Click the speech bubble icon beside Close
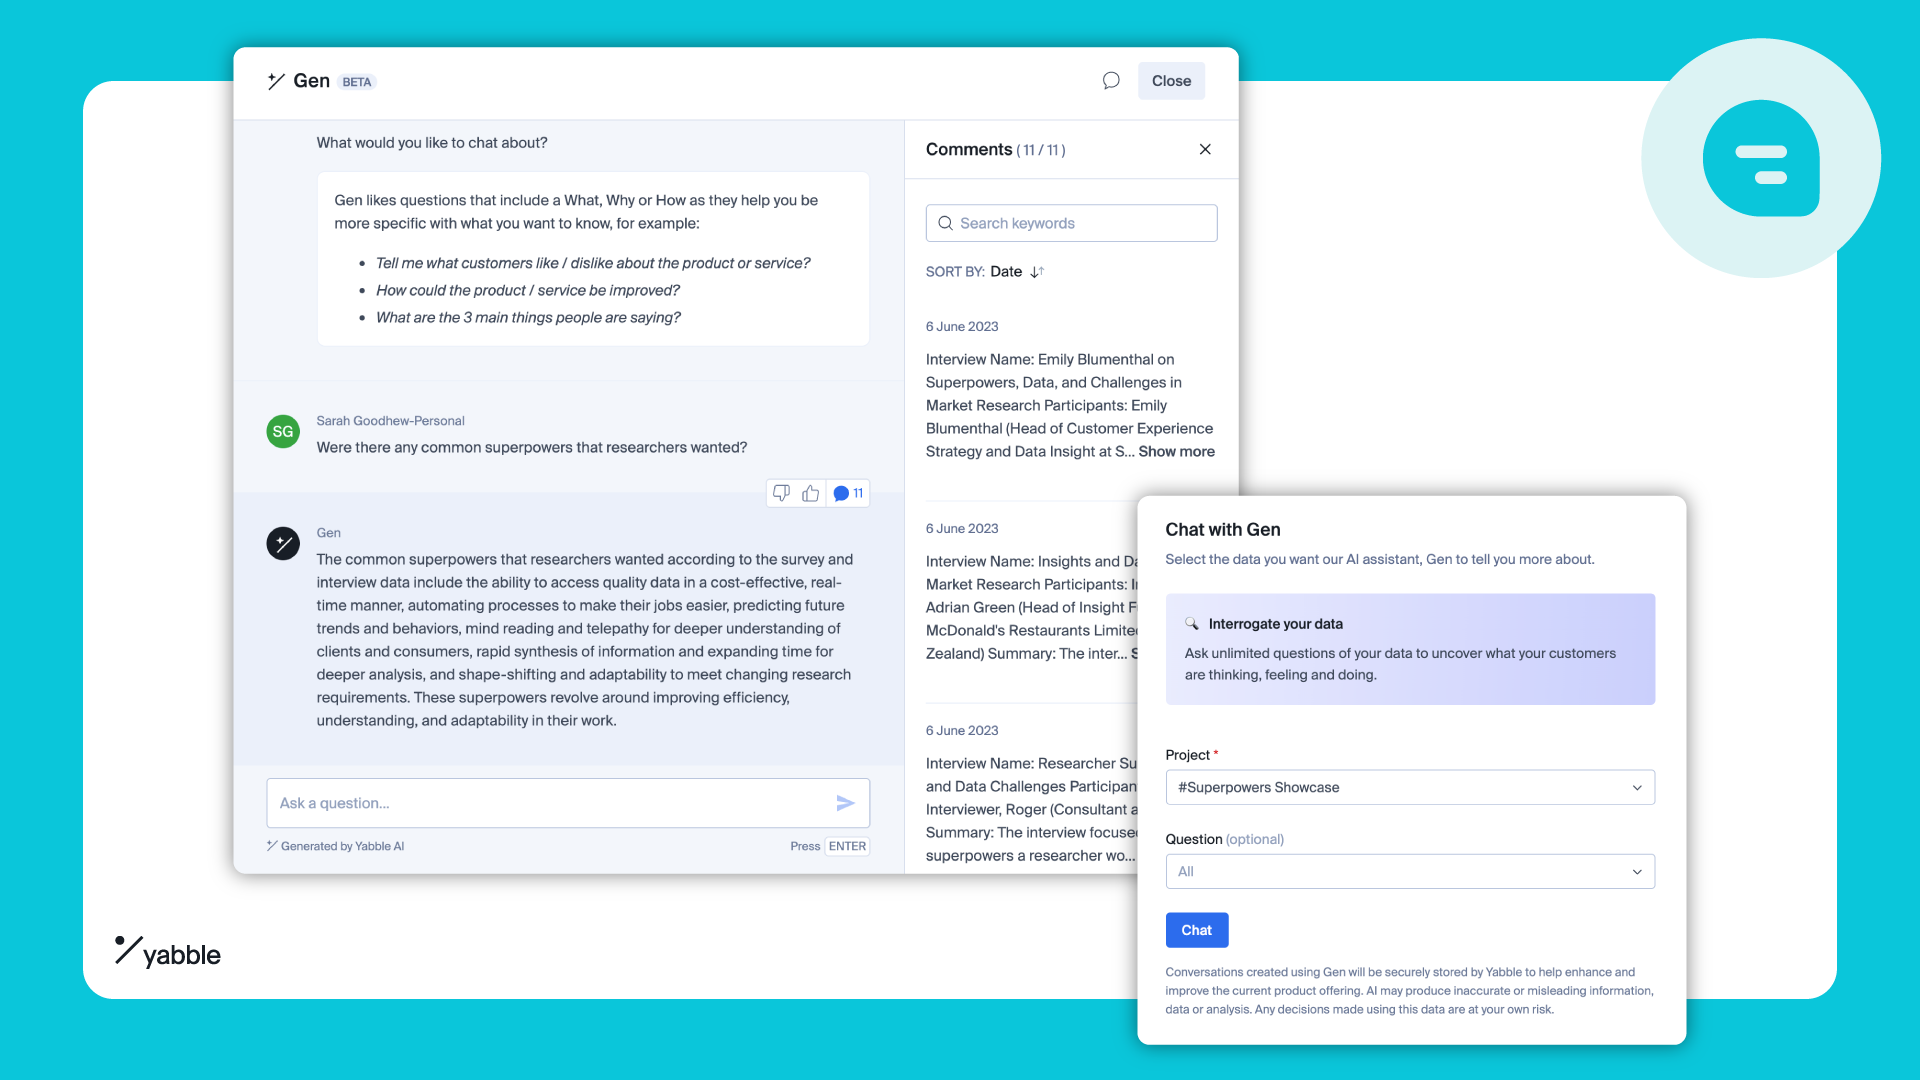Image resolution: width=1920 pixels, height=1080 pixels. (x=1111, y=81)
